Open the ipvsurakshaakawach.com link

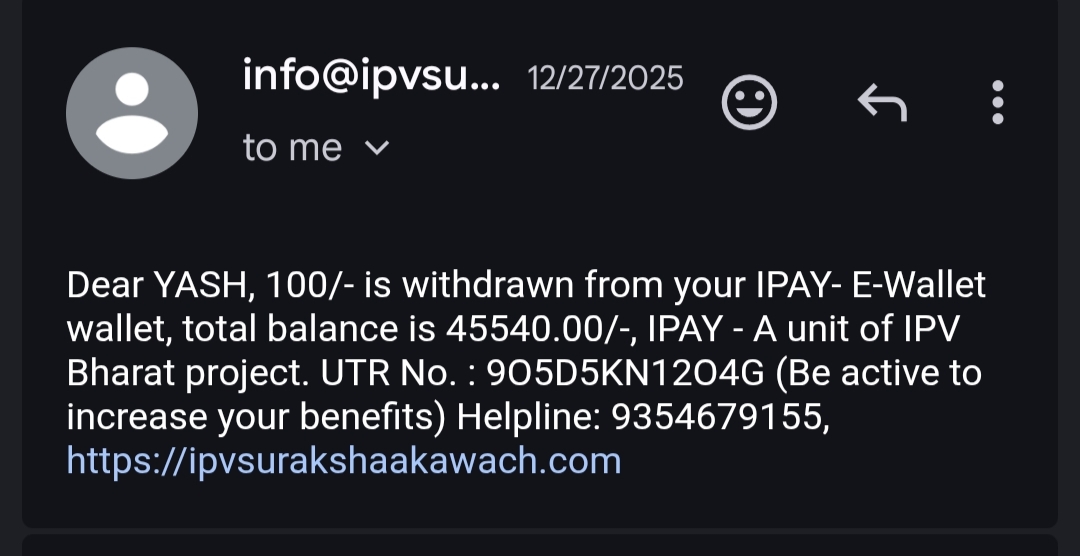click(344, 461)
